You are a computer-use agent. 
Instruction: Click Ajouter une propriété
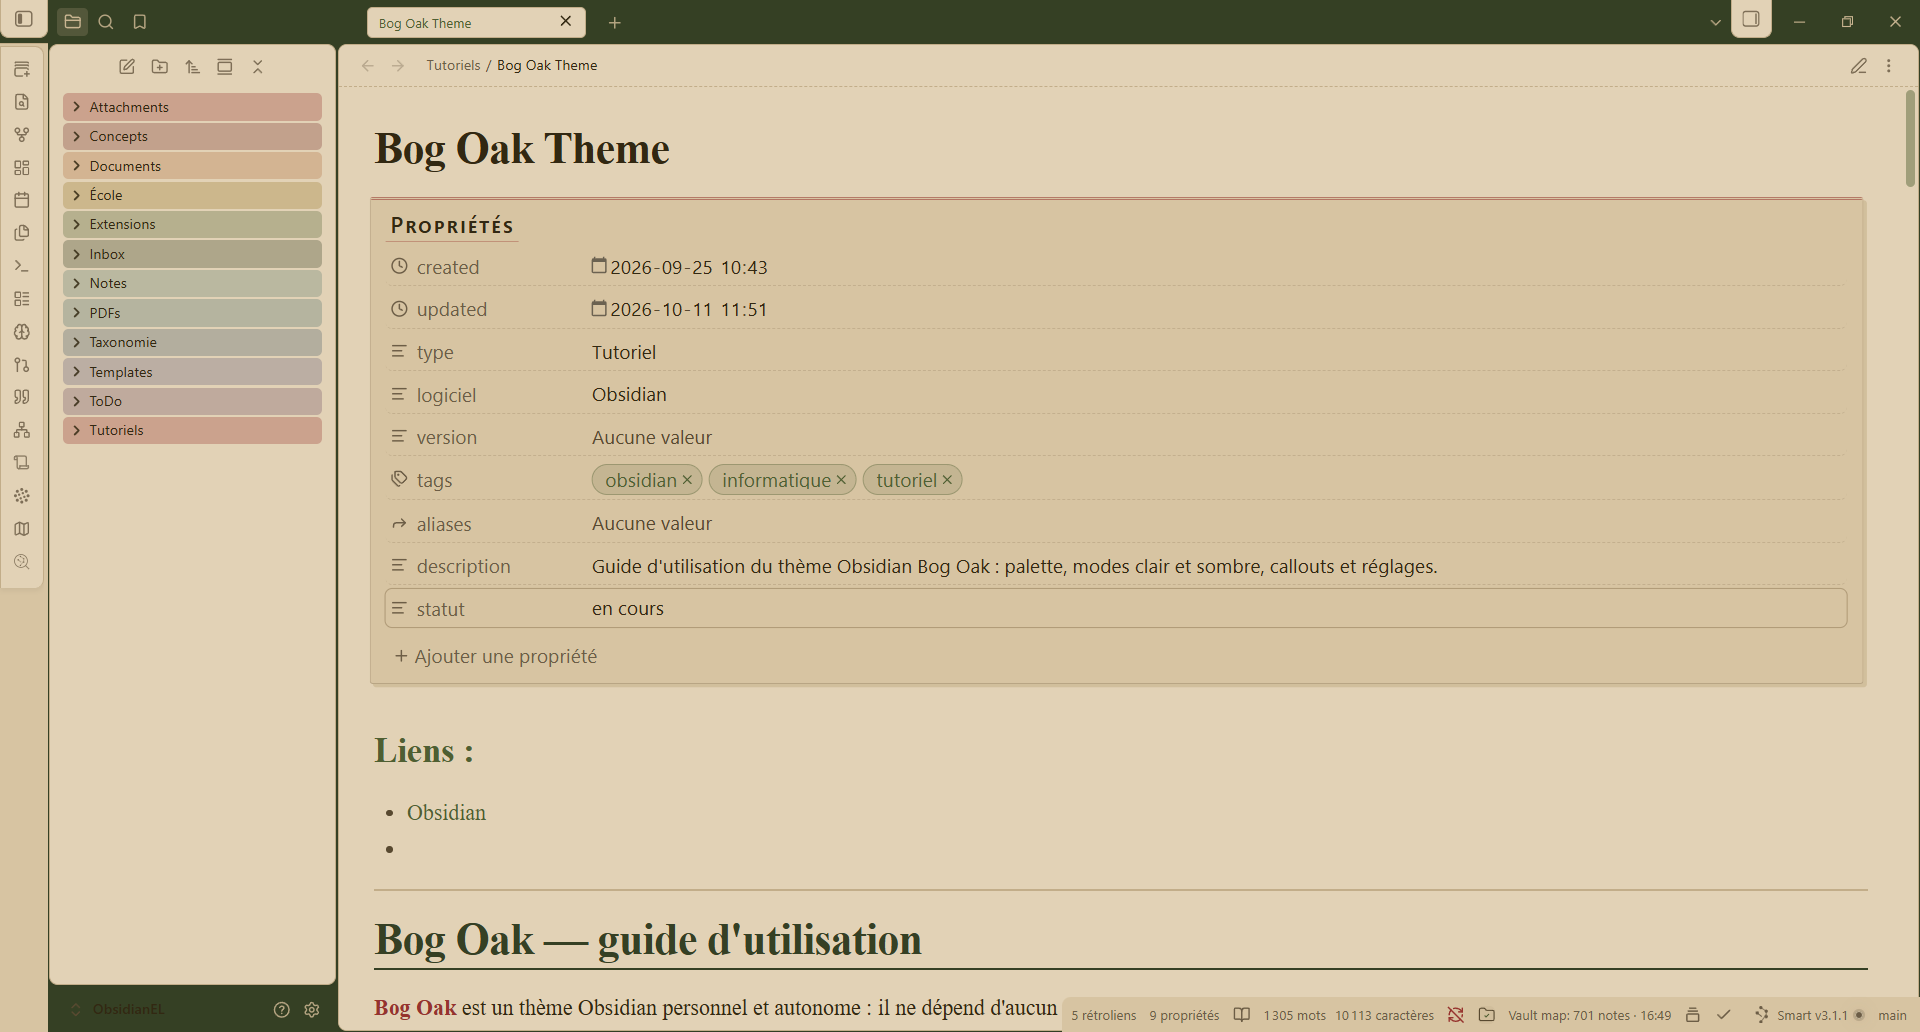pos(496,656)
